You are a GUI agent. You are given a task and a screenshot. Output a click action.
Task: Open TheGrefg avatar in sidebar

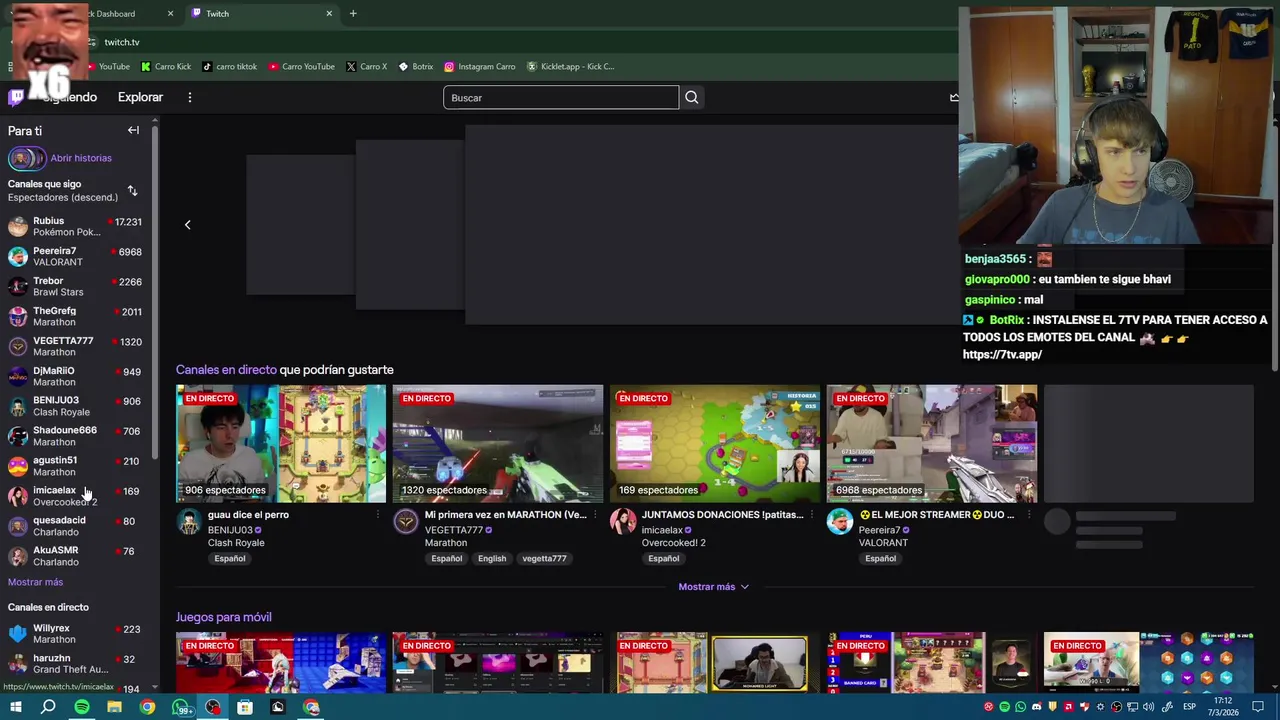tap(18, 316)
